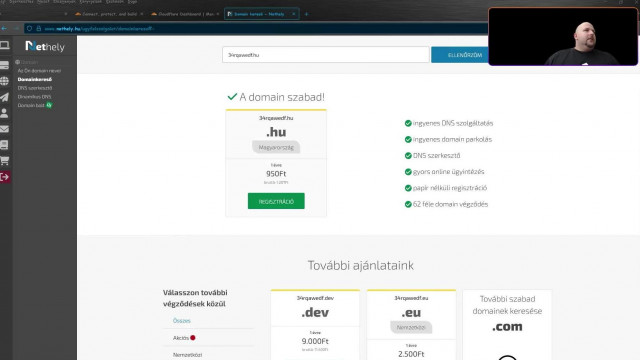Click További ajánlataink heading
Image resolution: width=640 pixels, height=360 pixels.
click(360, 265)
